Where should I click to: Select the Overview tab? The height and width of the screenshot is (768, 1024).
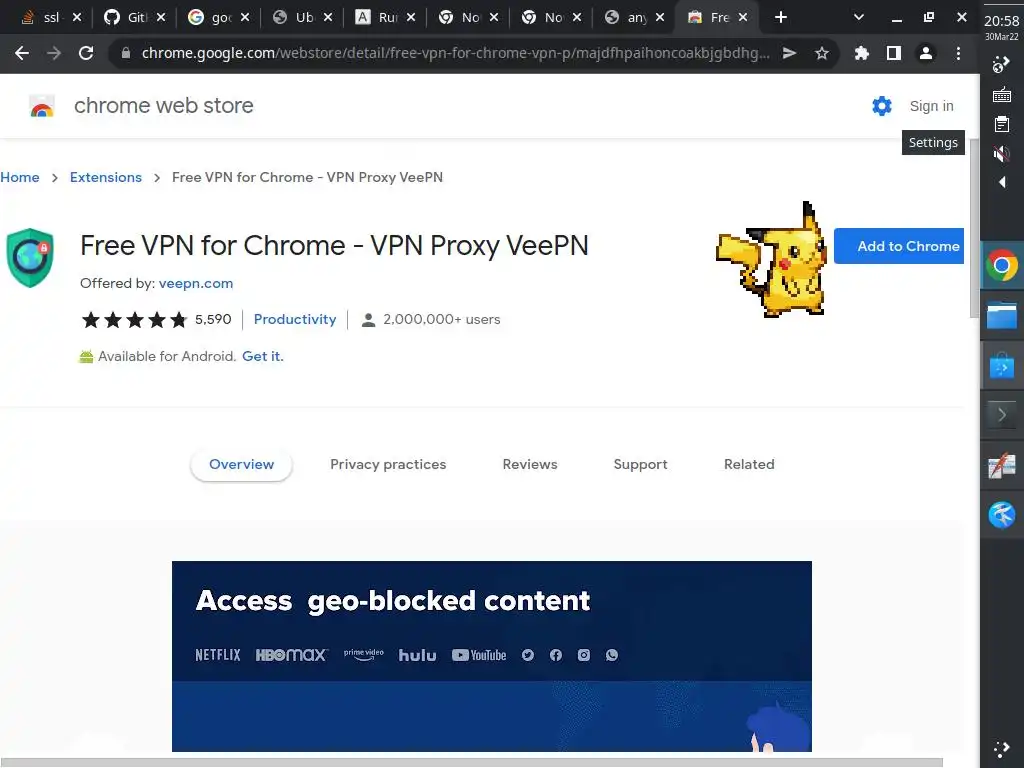coord(241,464)
